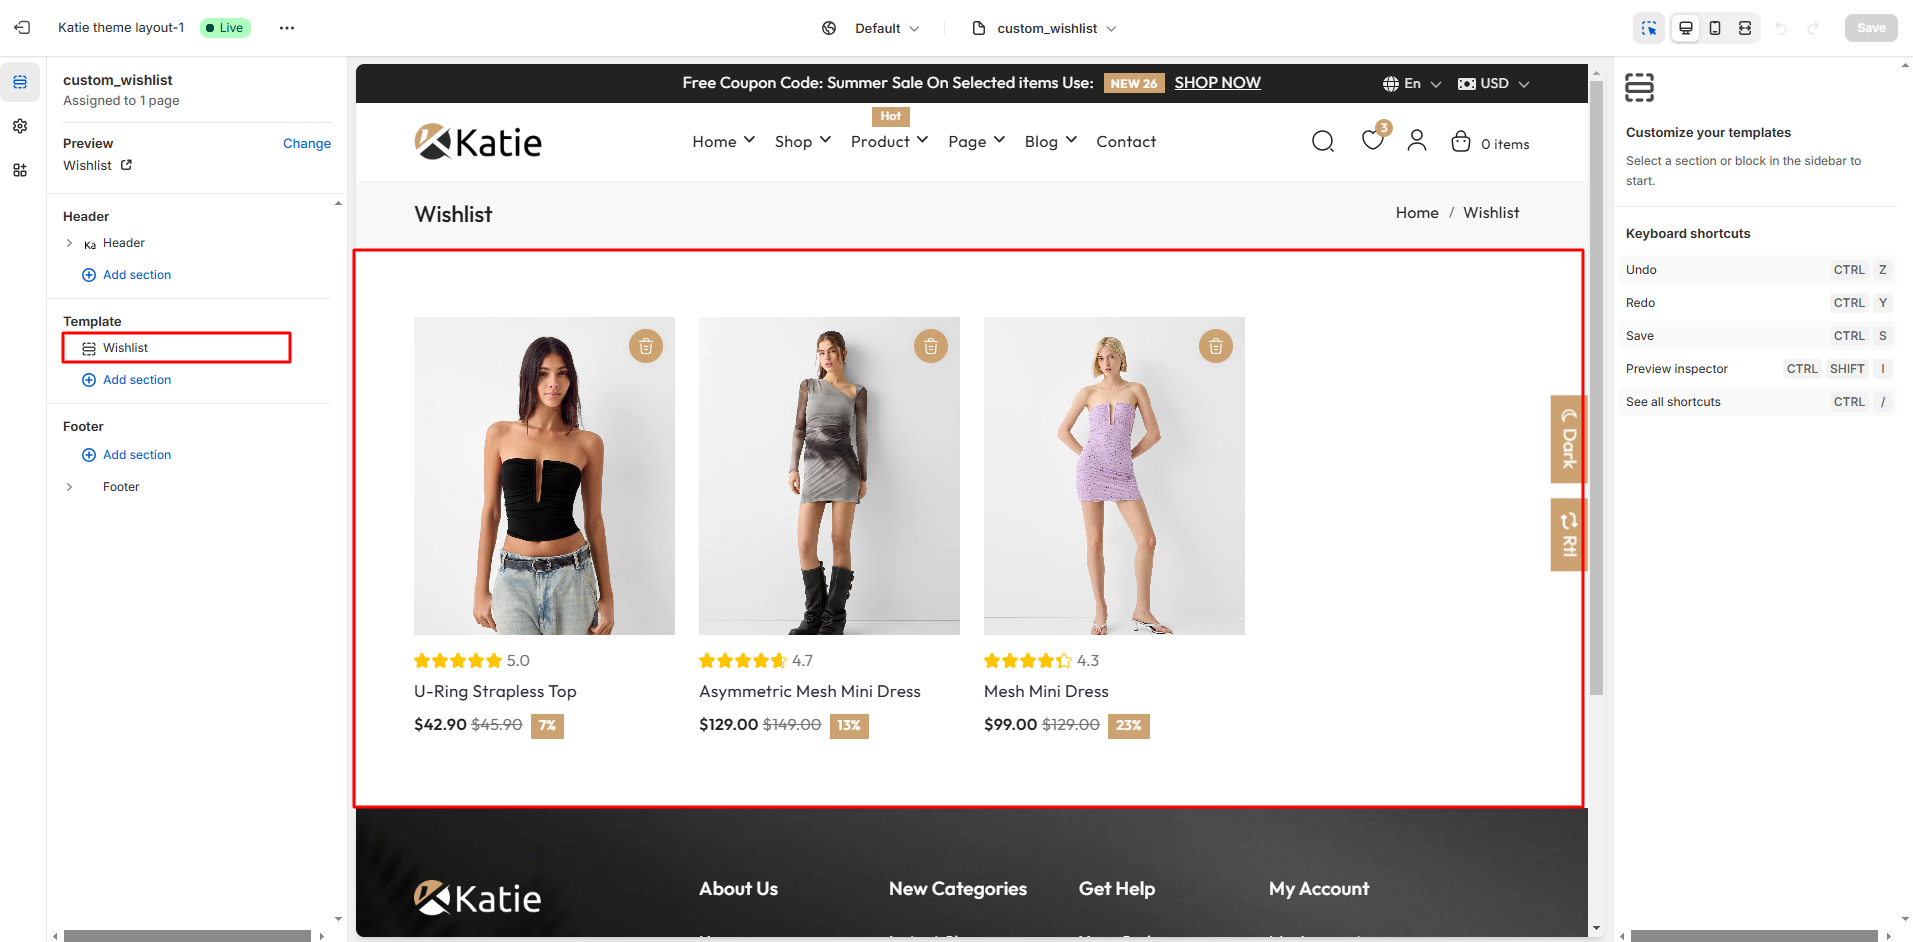Switch to mobile preview icon

1715,28
